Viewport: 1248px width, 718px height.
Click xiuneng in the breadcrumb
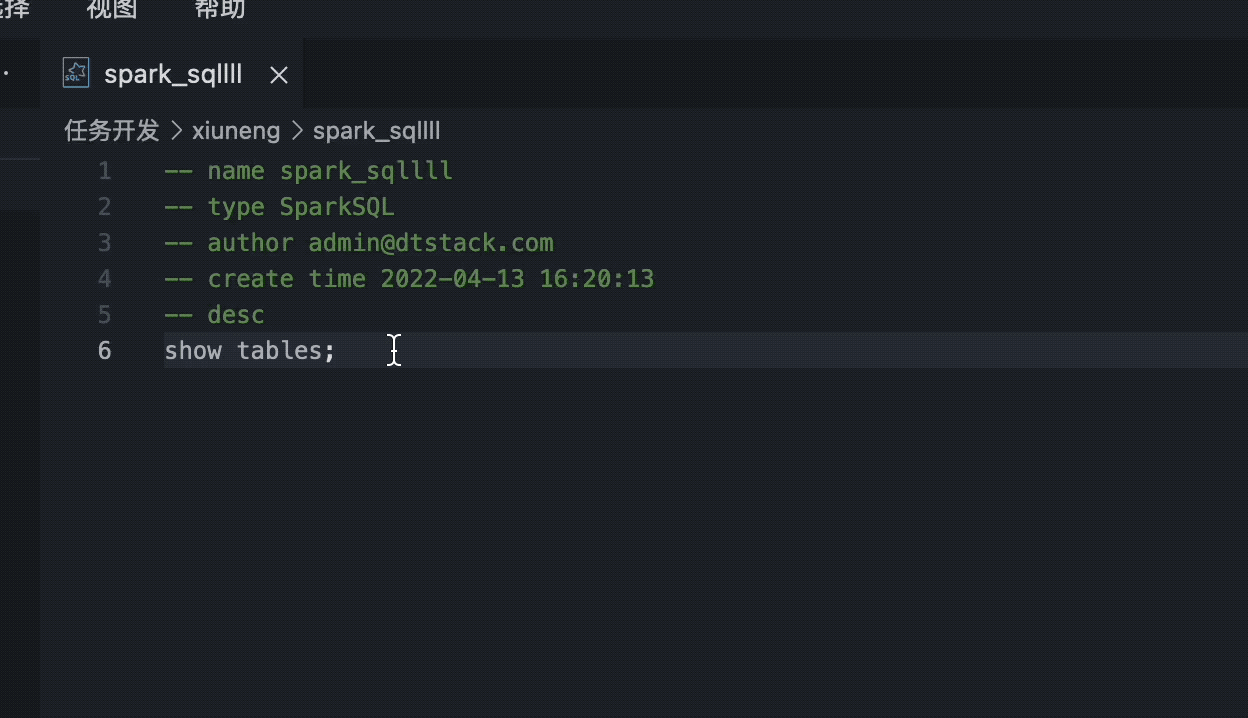tap(236, 131)
